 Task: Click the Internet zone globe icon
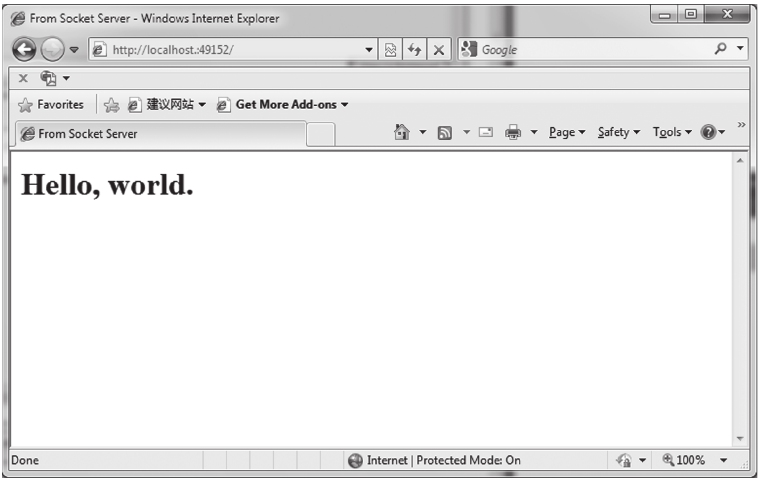click(355, 461)
